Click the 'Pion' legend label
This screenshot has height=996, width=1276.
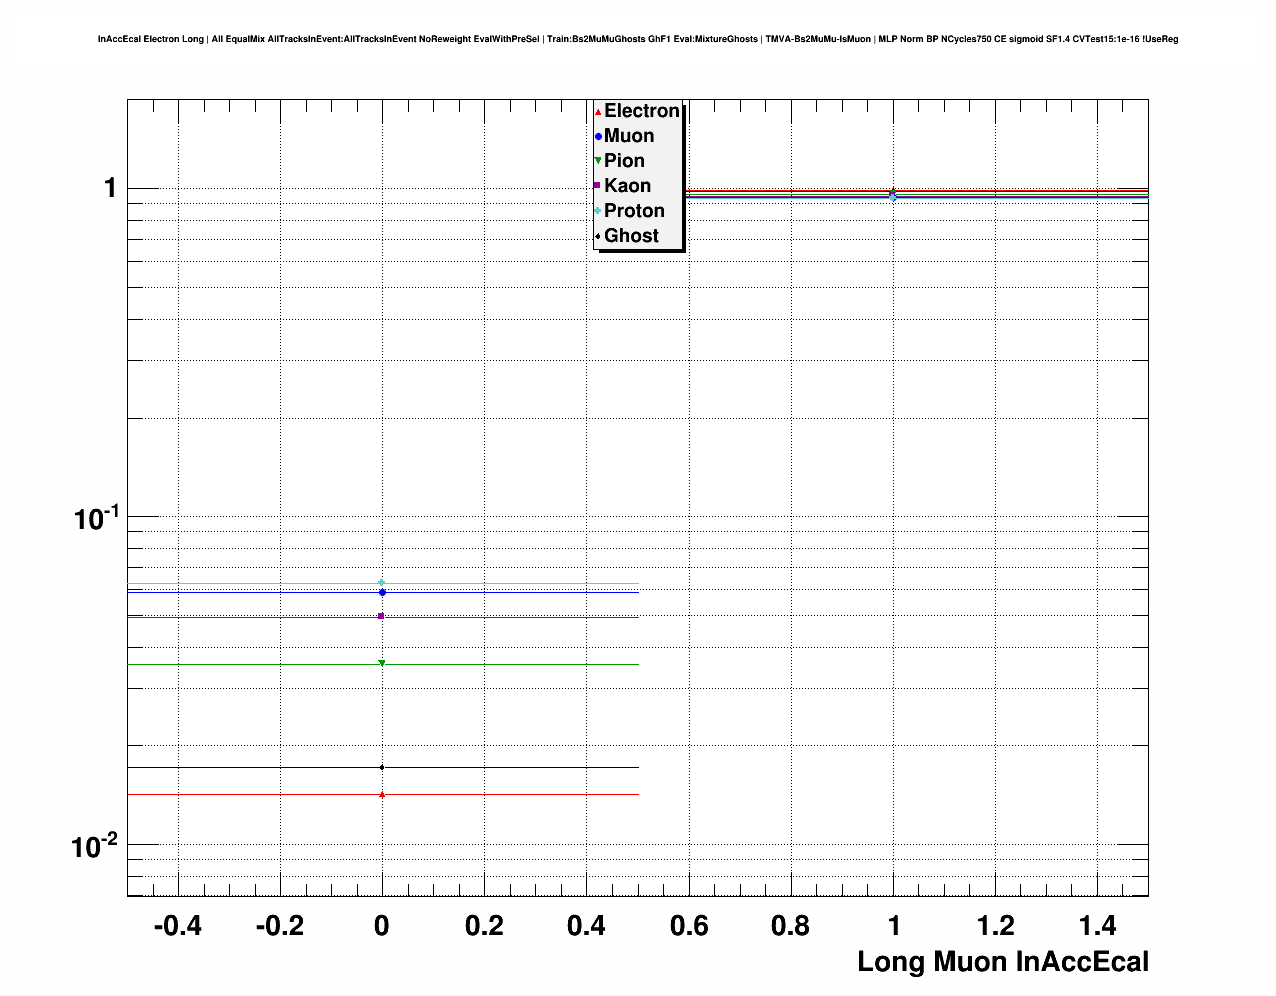[x=625, y=161]
